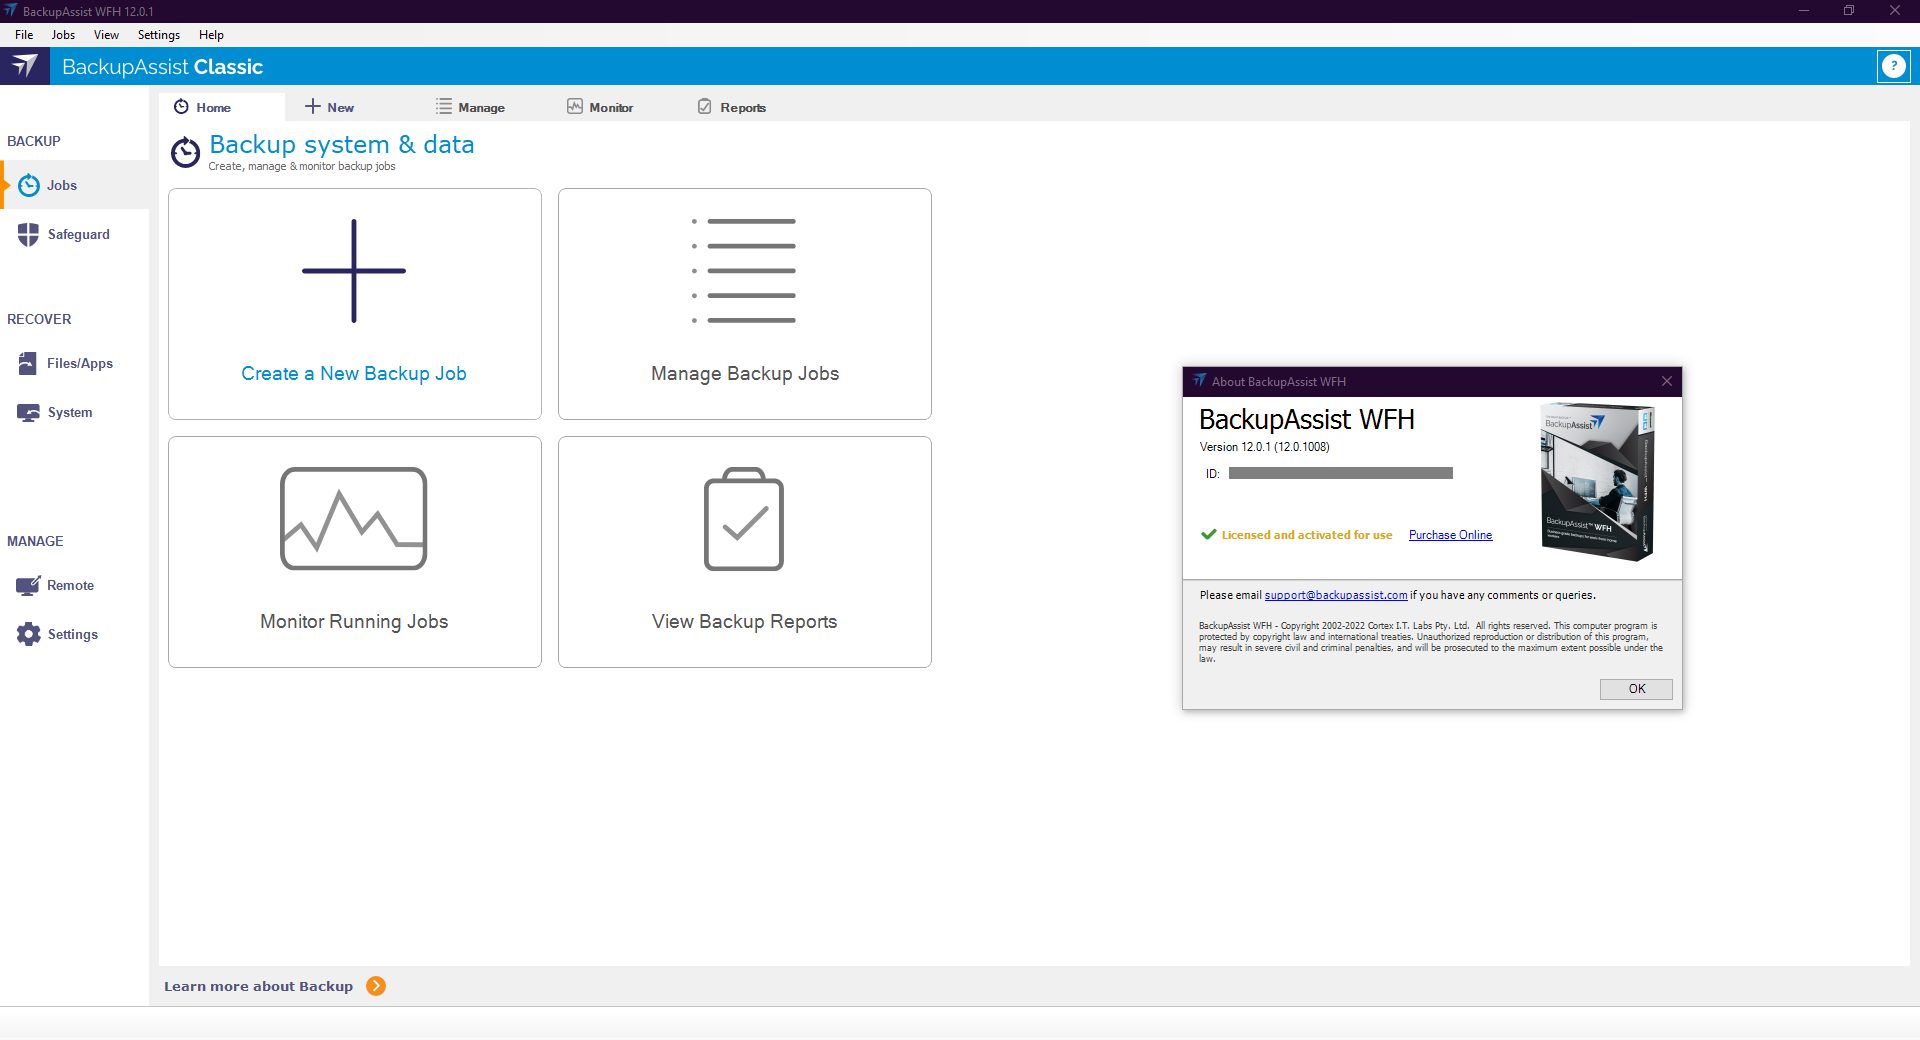
Task: Click the Home tab clock icon
Action: (x=181, y=107)
